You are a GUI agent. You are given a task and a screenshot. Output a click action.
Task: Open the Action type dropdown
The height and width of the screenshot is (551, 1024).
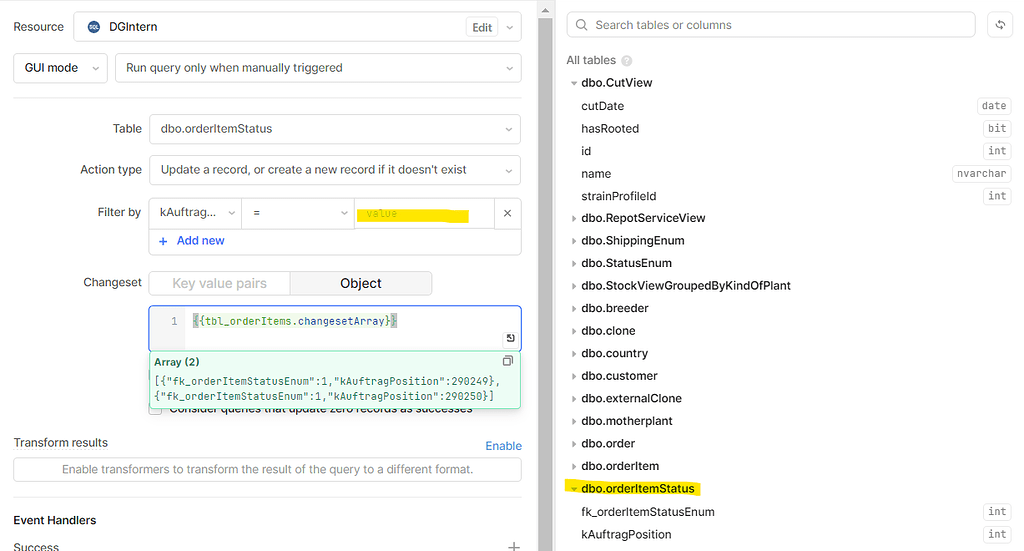pyautogui.click(x=334, y=170)
